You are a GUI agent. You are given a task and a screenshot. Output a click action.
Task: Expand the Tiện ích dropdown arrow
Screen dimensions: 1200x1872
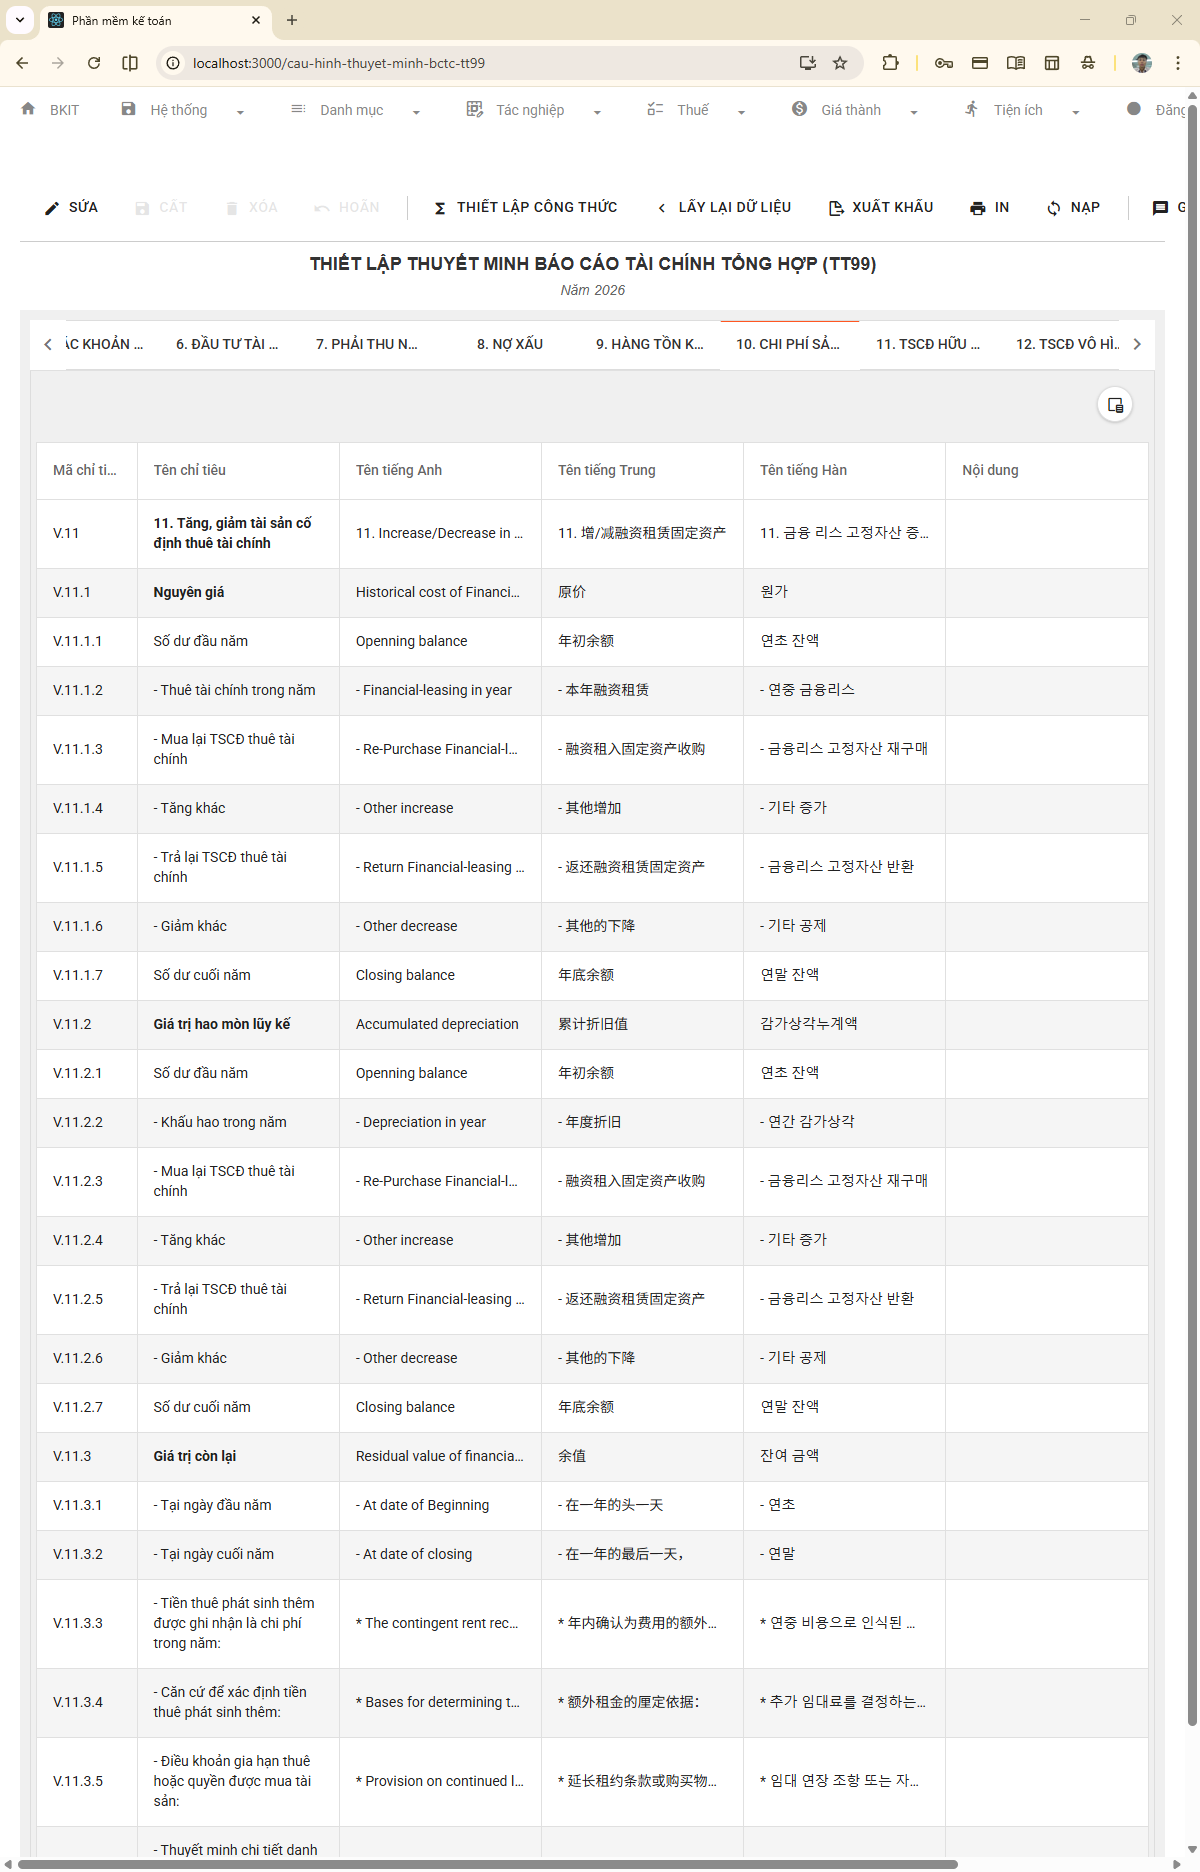[1076, 112]
